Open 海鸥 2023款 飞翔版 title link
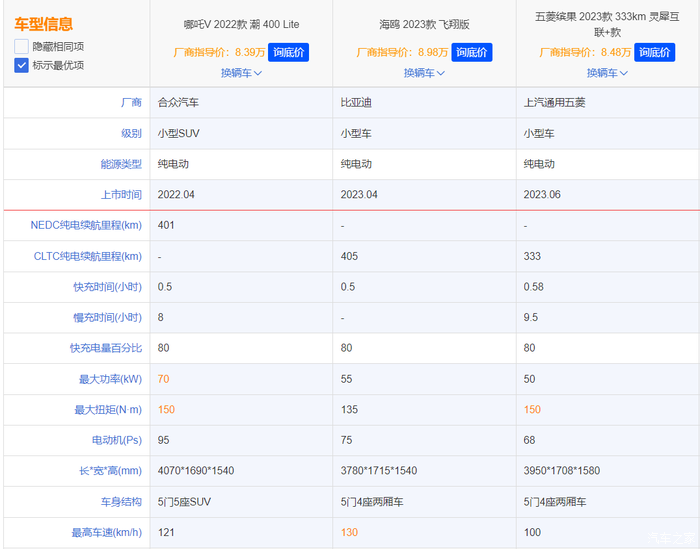The height and width of the screenshot is (549, 700). (424, 24)
